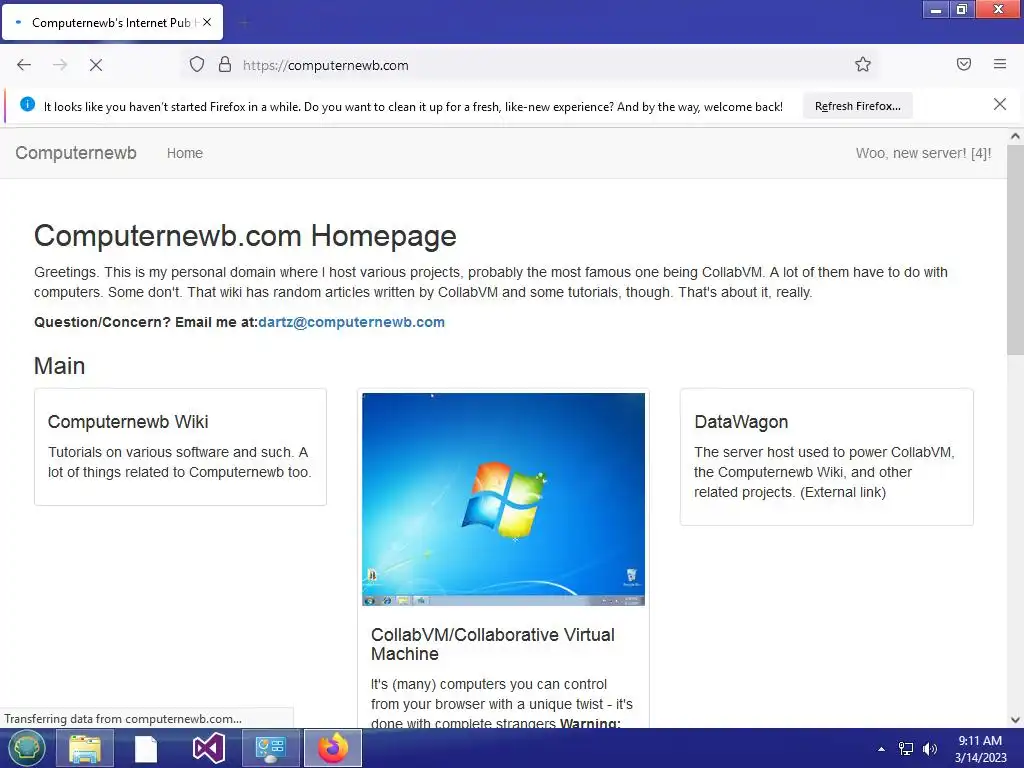Screen dimensions: 1024x768
Task: Click page scrollbar up arrow
Action: click(x=1015, y=136)
